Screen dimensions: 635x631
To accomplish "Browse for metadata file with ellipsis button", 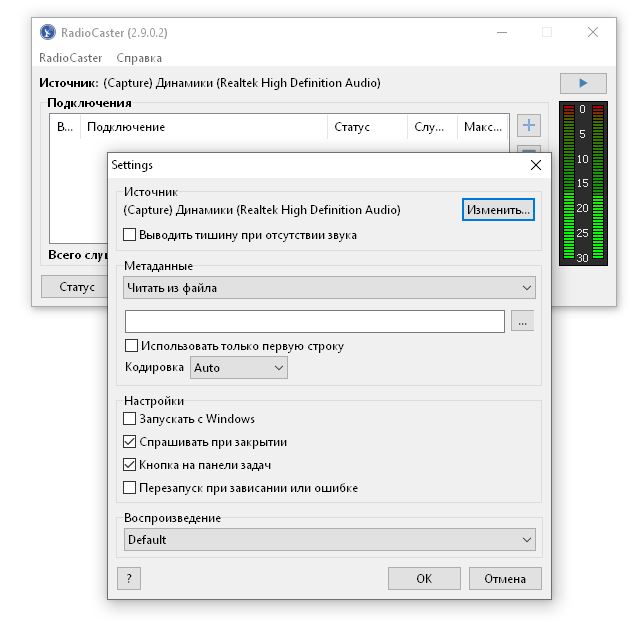I will point(522,321).
